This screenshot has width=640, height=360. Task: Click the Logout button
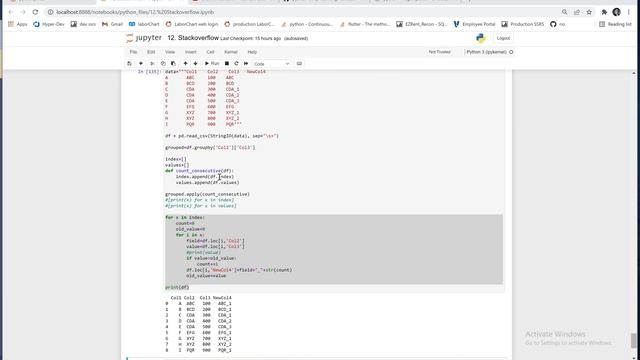[503, 38]
